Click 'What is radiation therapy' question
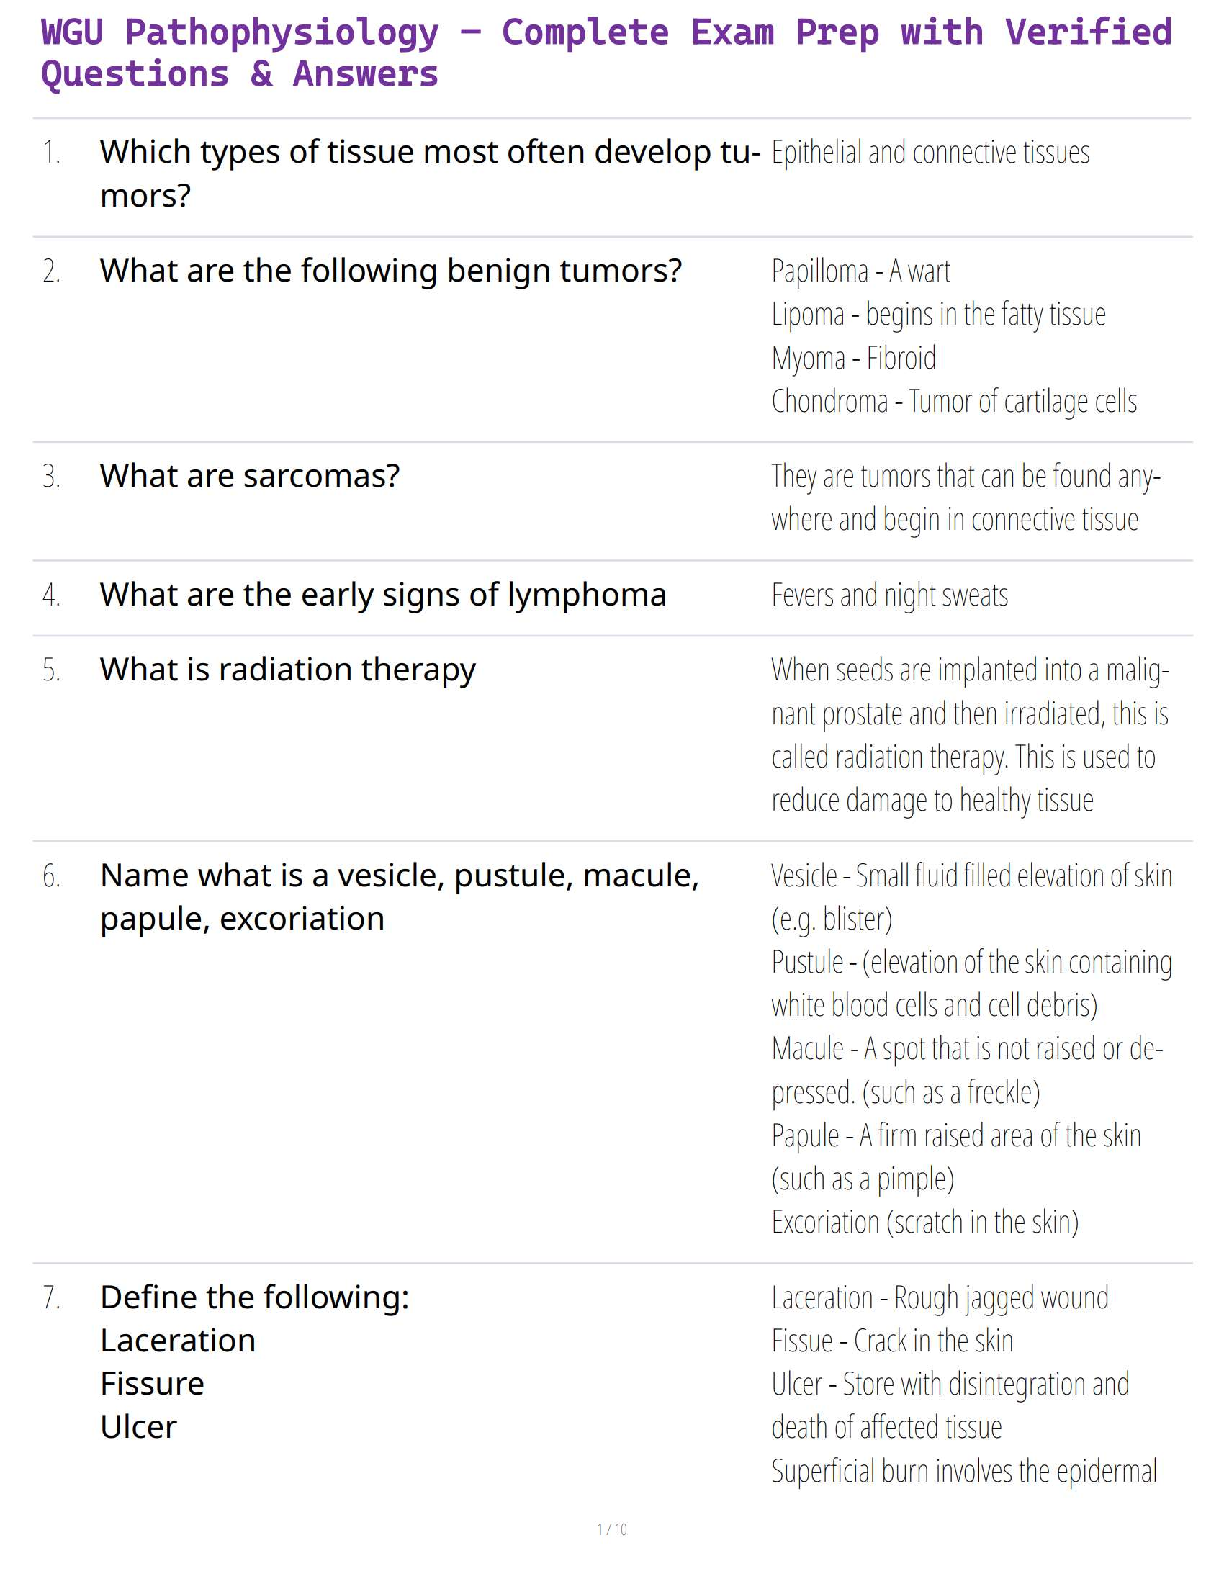The height and width of the screenshot is (1584, 1224). (x=288, y=669)
